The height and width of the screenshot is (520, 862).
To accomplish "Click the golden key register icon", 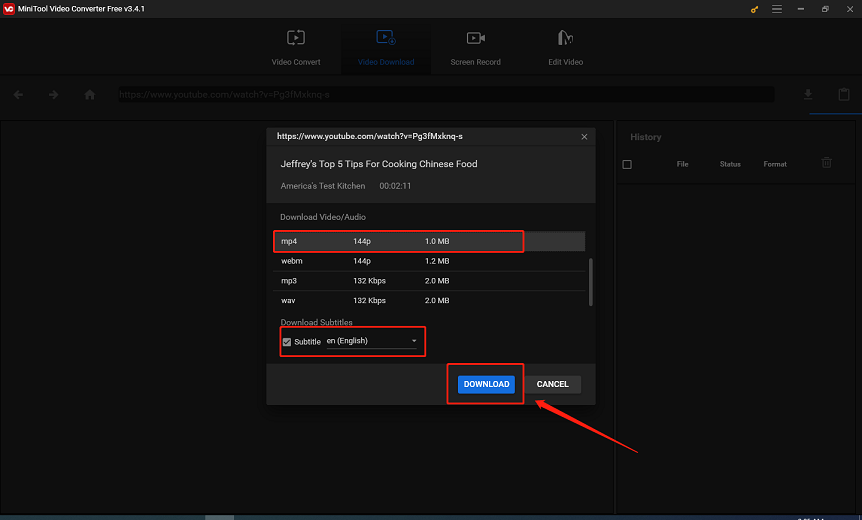I will (754, 9).
